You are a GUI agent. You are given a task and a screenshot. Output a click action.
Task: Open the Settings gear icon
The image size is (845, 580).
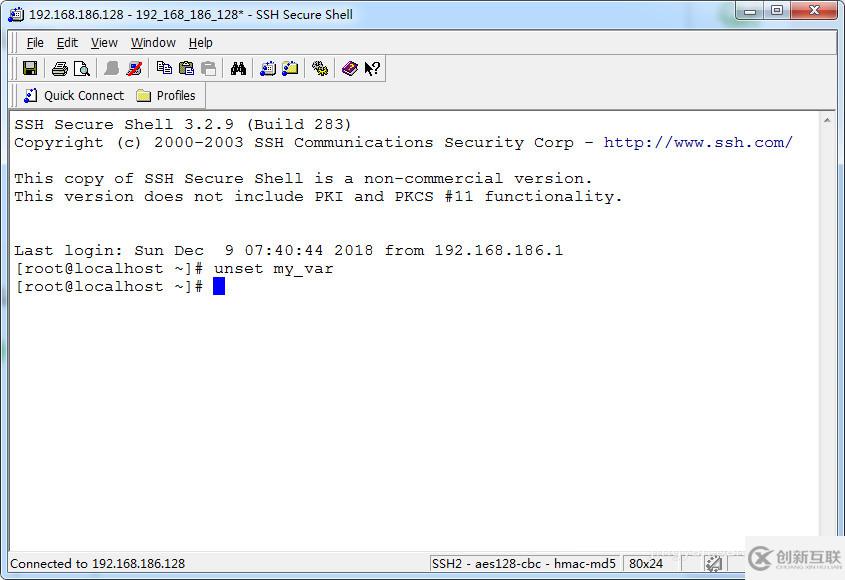(320, 69)
